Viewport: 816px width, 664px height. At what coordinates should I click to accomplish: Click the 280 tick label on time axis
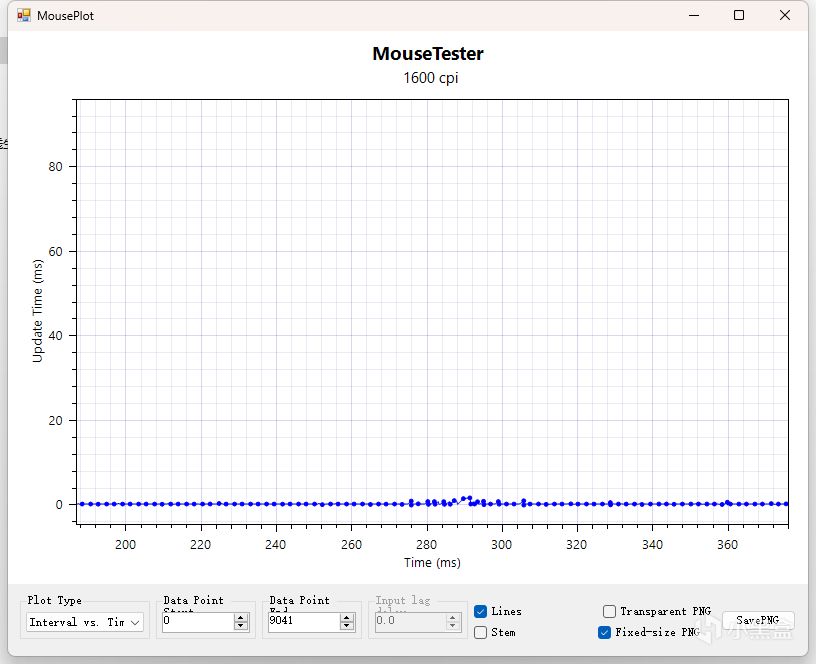click(x=426, y=545)
